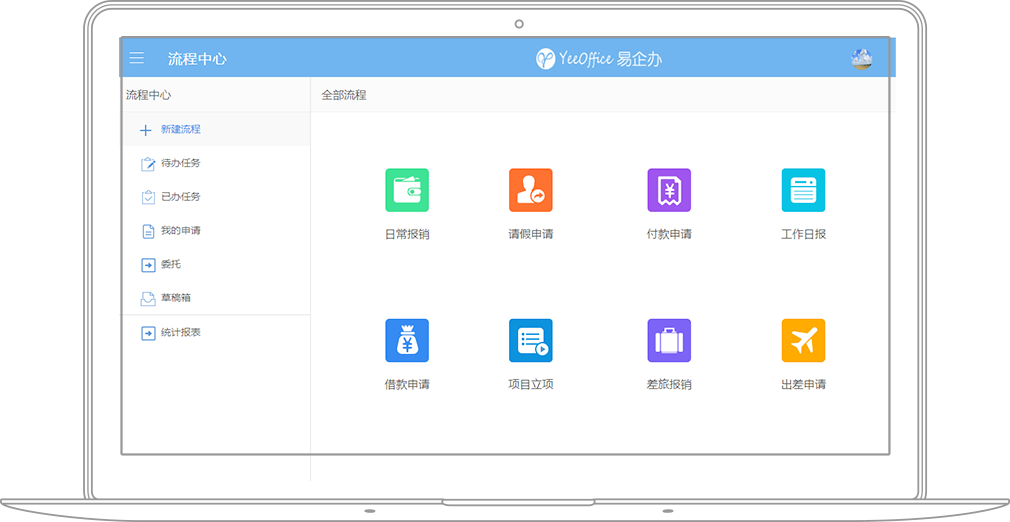
Task: Open the 借款申请 money bag icon
Action: click(x=407, y=341)
